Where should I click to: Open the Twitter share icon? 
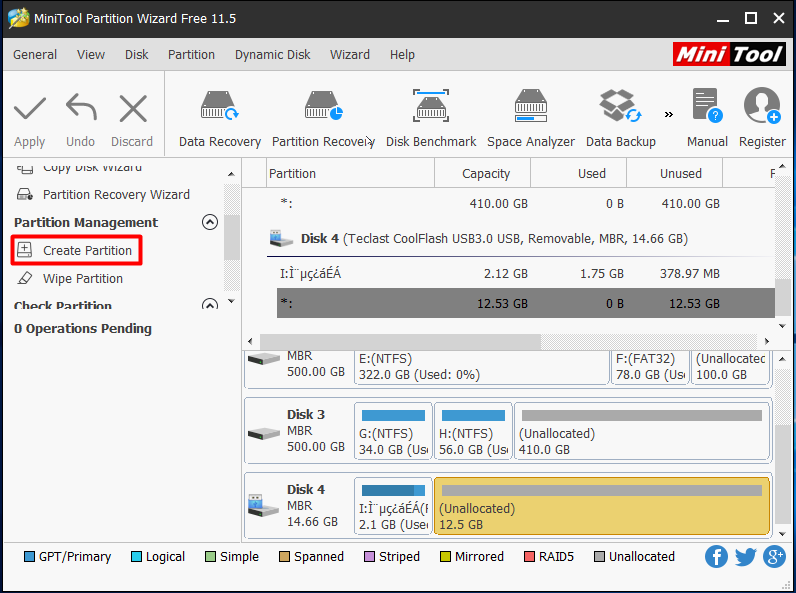[x=745, y=556]
